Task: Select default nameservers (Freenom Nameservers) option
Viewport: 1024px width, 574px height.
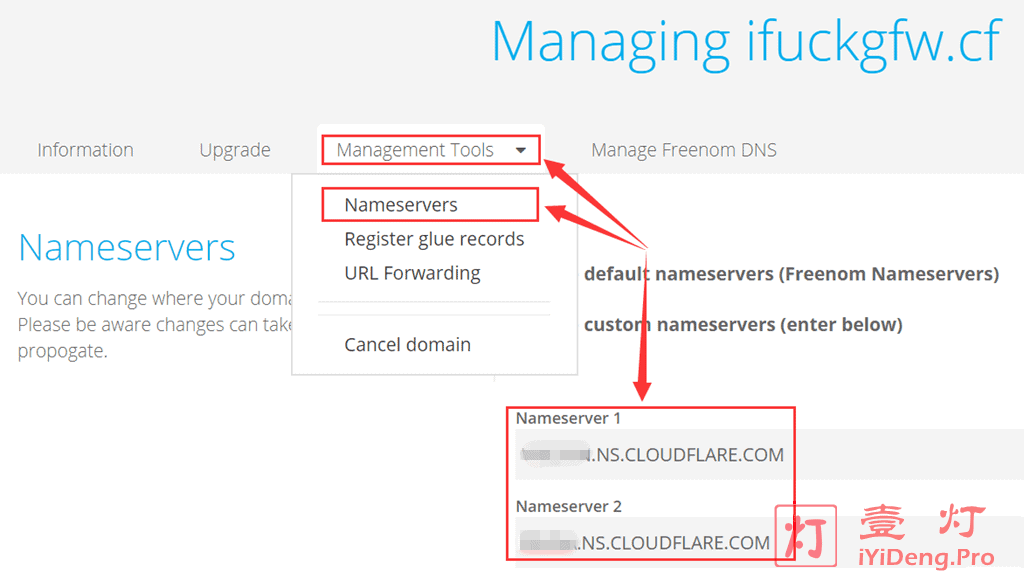Action: click(x=792, y=274)
